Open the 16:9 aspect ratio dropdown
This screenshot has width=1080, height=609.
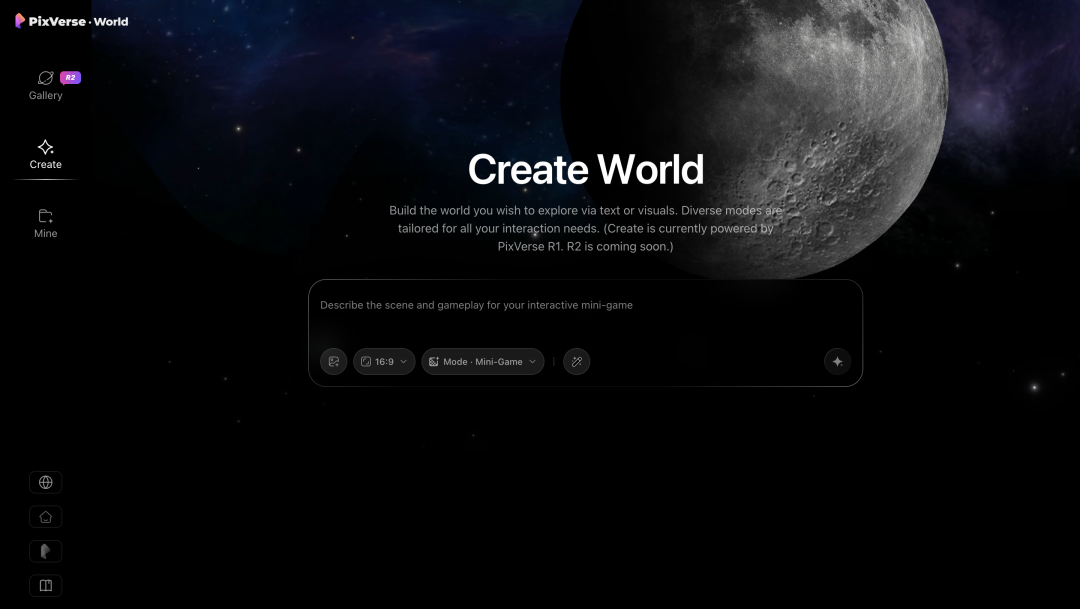(x=384, y=362)
